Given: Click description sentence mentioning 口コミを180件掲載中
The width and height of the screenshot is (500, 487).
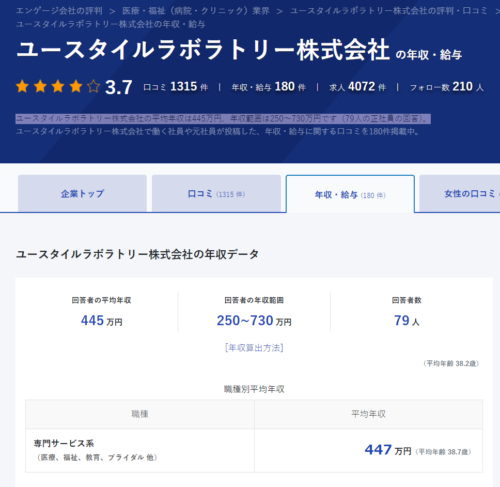Looking at the screenshot, I should [x=217, y=132].
